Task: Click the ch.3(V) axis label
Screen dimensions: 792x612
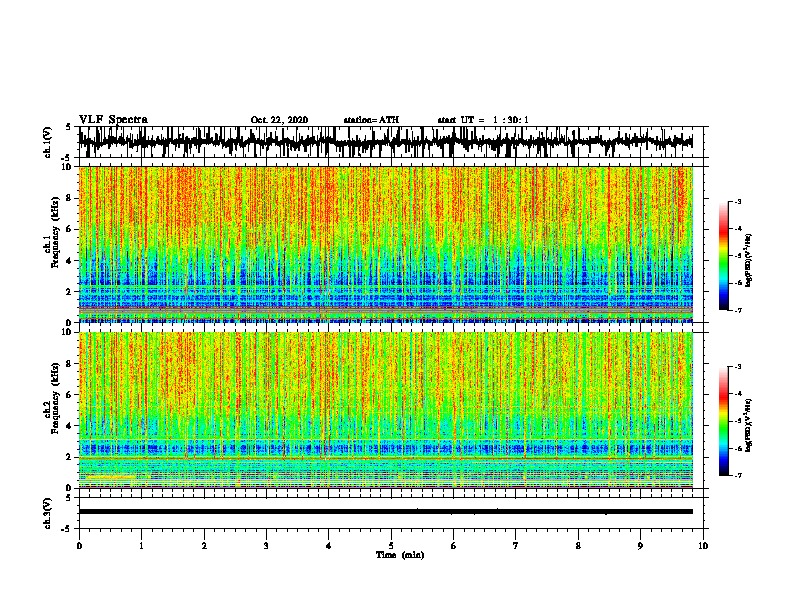Action: coord(48,513)
